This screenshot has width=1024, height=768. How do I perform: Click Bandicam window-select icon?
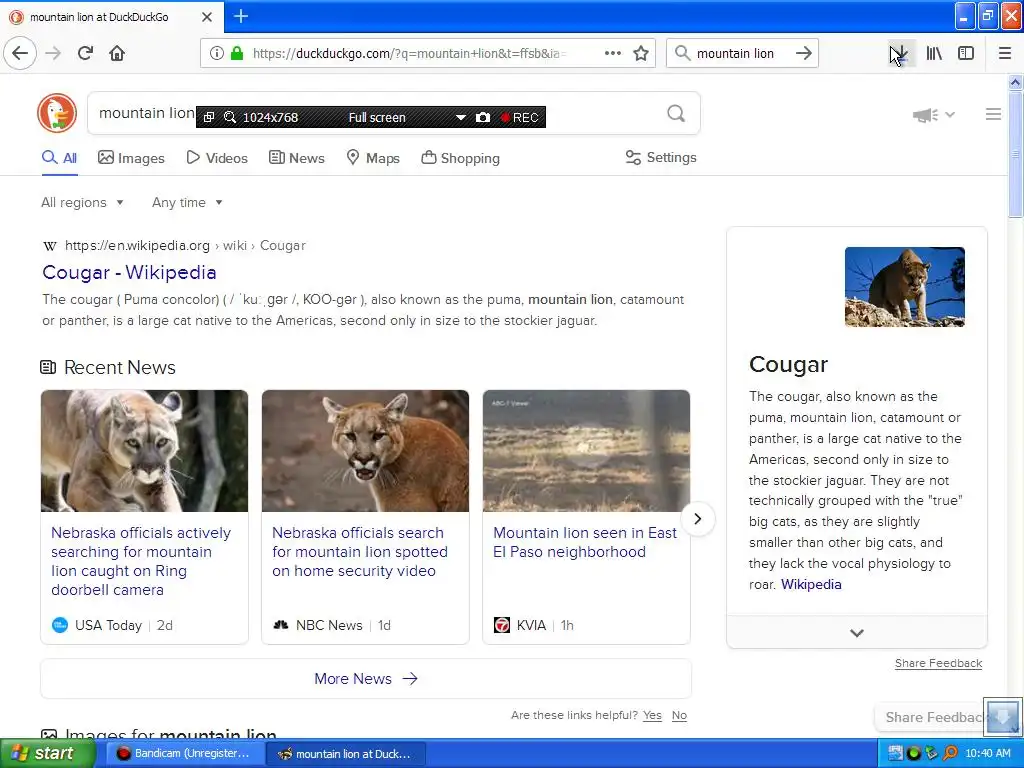coord(208,118)
